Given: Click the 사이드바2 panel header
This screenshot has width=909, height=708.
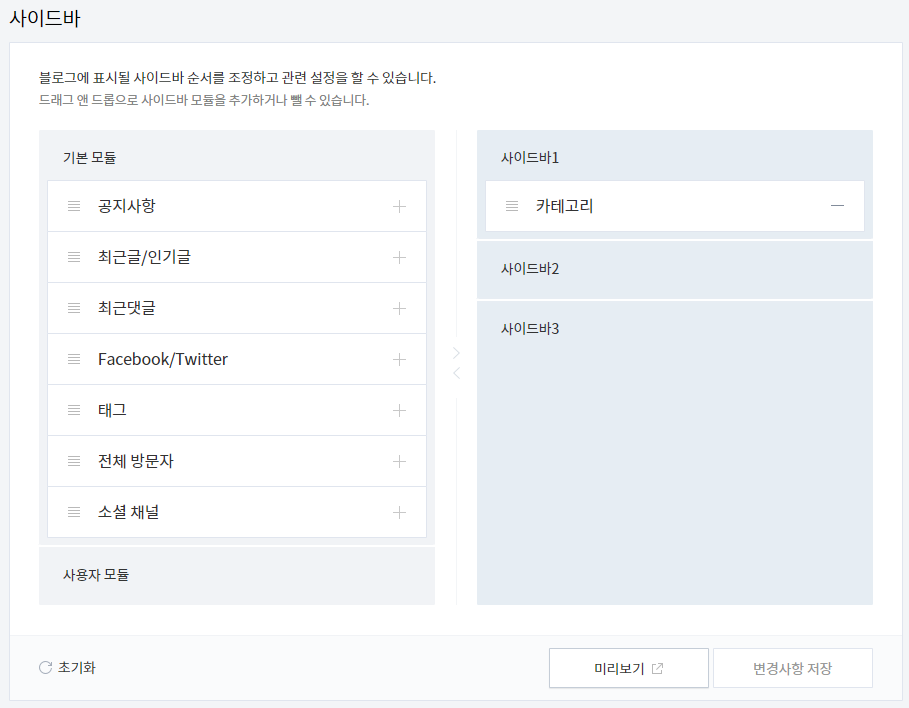Looking at the screenshot, I should pos(530,269).
